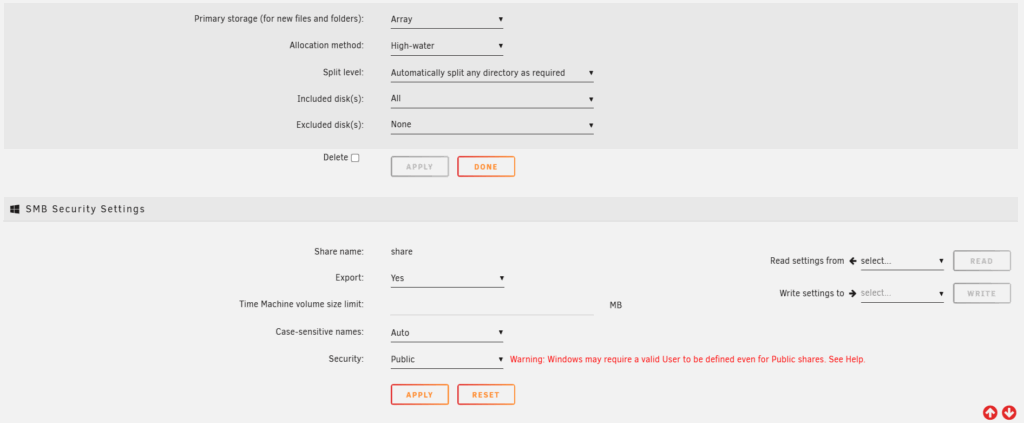Open the Excluded disk(s) dropdown
Image resolution: width=1024 pixels, height=423 pixels.
[492, 125]
